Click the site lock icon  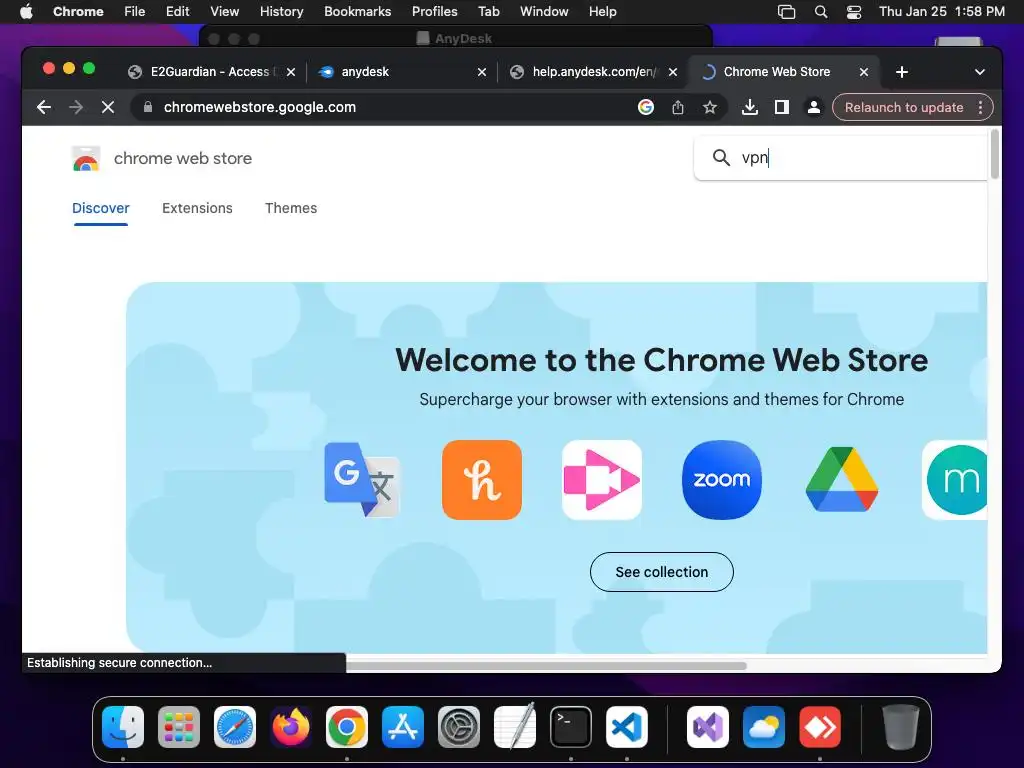coord(148,107)
